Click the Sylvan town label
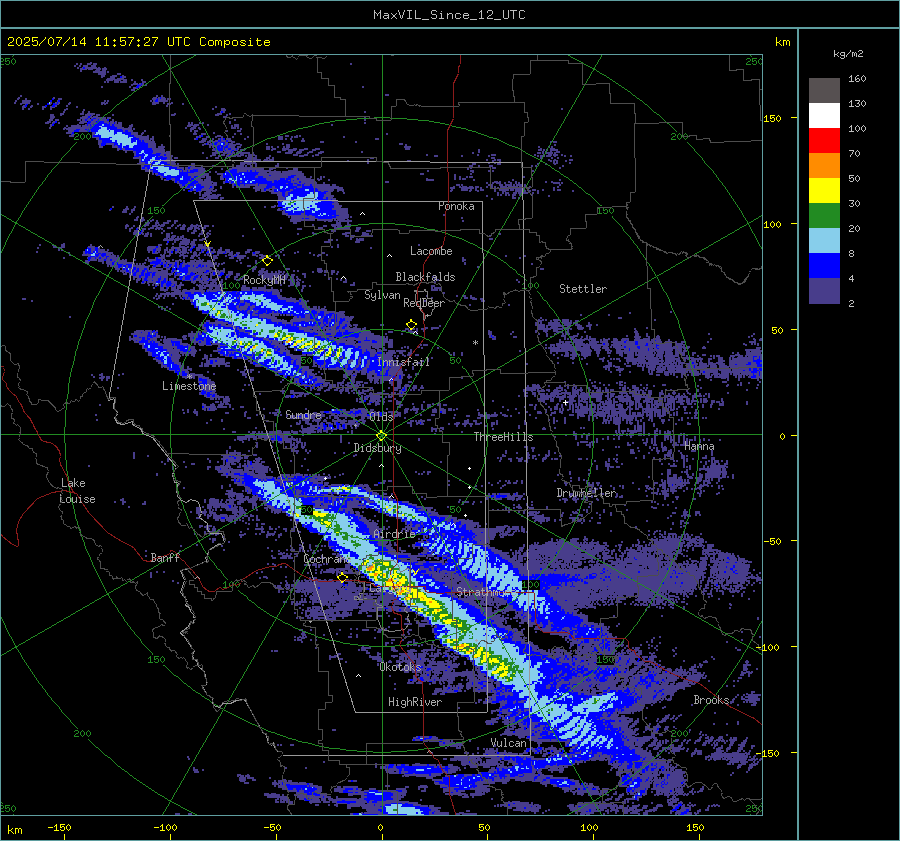The image size is (900, 841). pyautogui.click(x=382, y=295)
